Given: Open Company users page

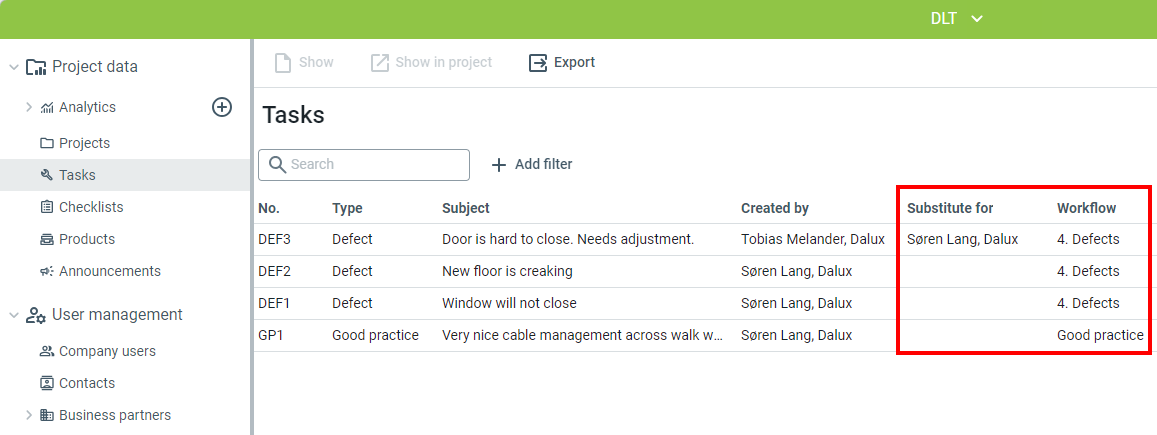Looking at the screenshot, I should [x=107, y=351].
